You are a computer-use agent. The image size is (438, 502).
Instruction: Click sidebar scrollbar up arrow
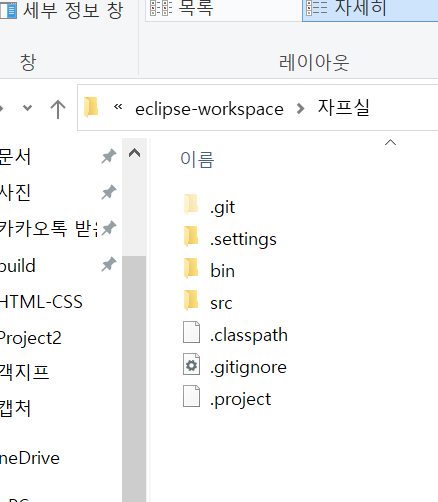point(134,153)
